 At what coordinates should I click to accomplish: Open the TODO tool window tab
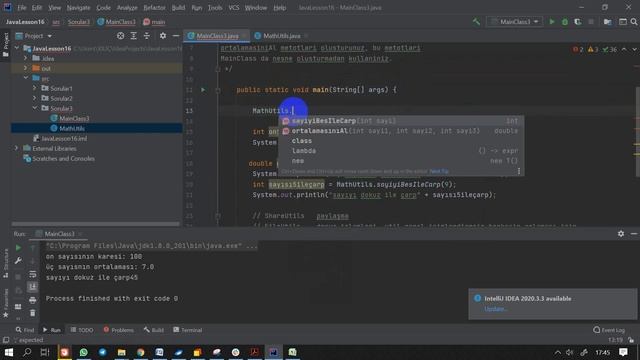pos(82,330)
